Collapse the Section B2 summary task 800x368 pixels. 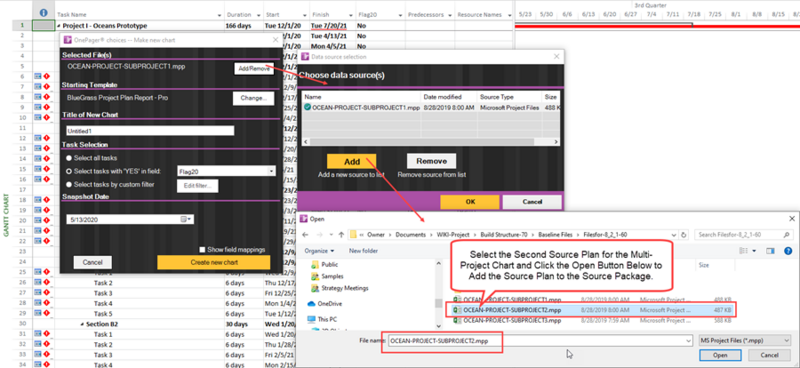click(x=82, y=324)
